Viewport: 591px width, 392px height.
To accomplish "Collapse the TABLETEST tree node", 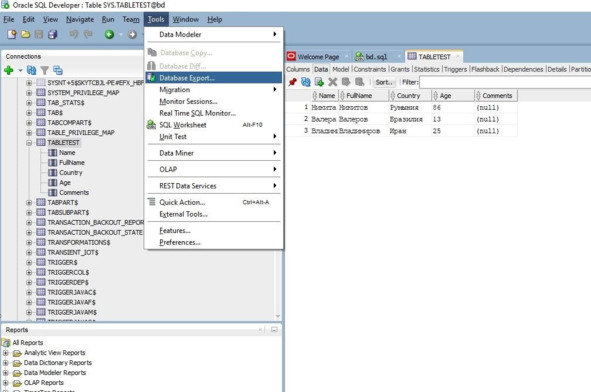I will click(x=29, y=142).
